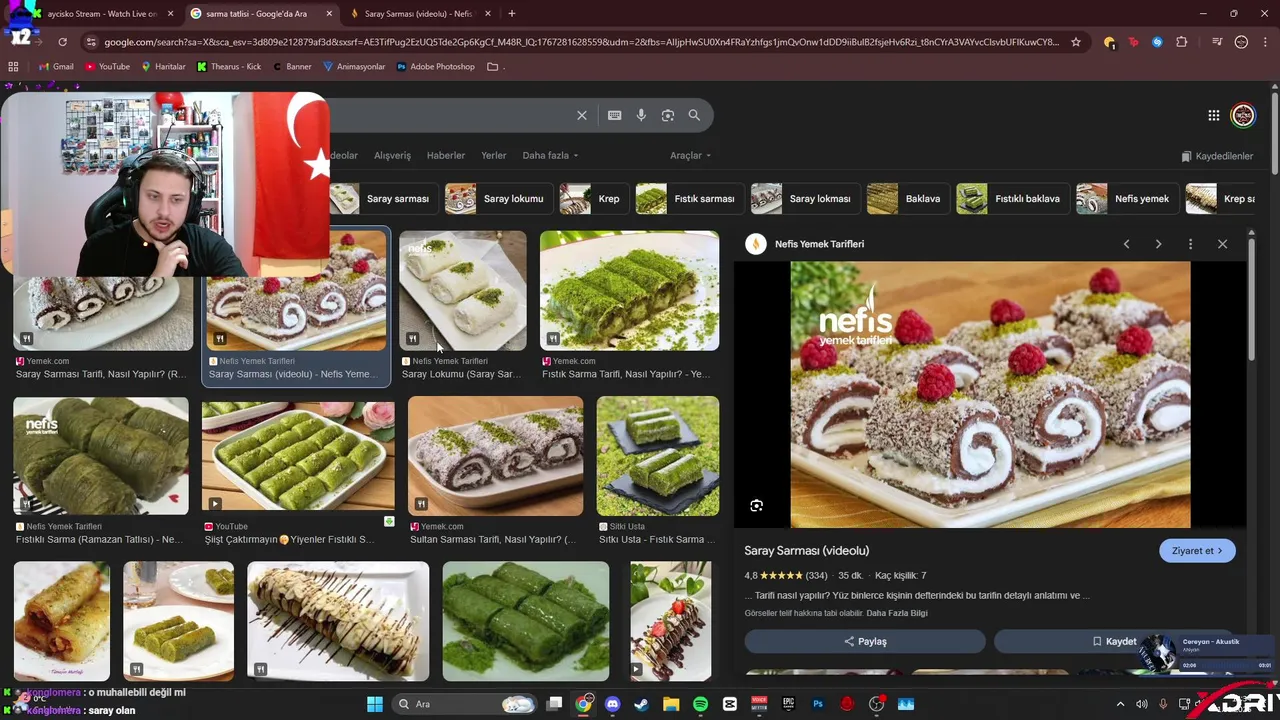Open the Windows Start menu
Image resolution: width=1280 pixels, height=720 pixels.
[375, 704]
